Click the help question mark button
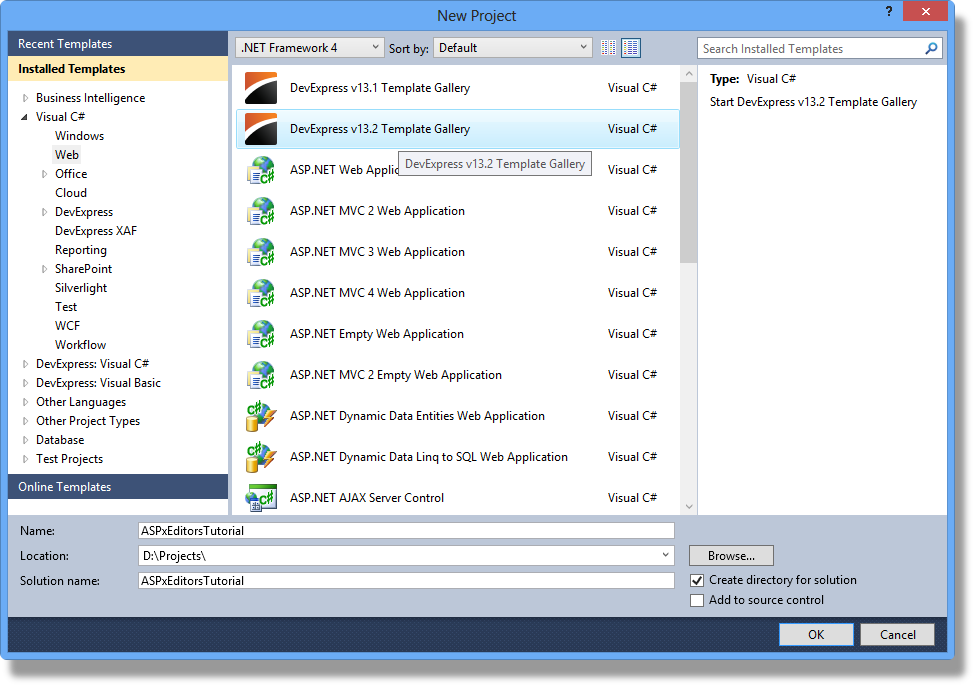The height and width of the screenshot is (687, 975). pyautogui.click(x=889, y=11)
